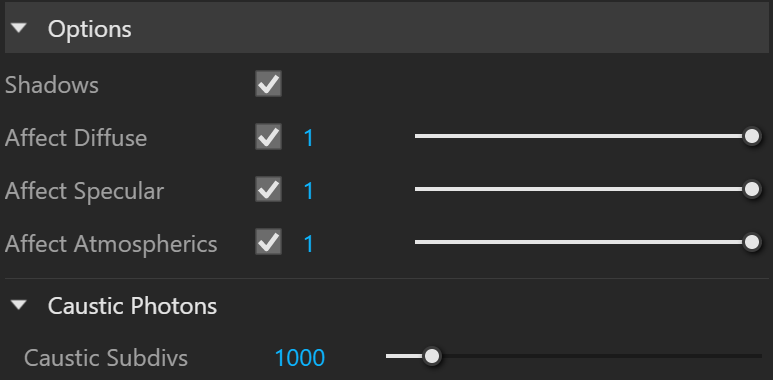Collapse the Caustic Photons section triangle
This screenshot has height=380, width=773.
(x=19, y=306)
